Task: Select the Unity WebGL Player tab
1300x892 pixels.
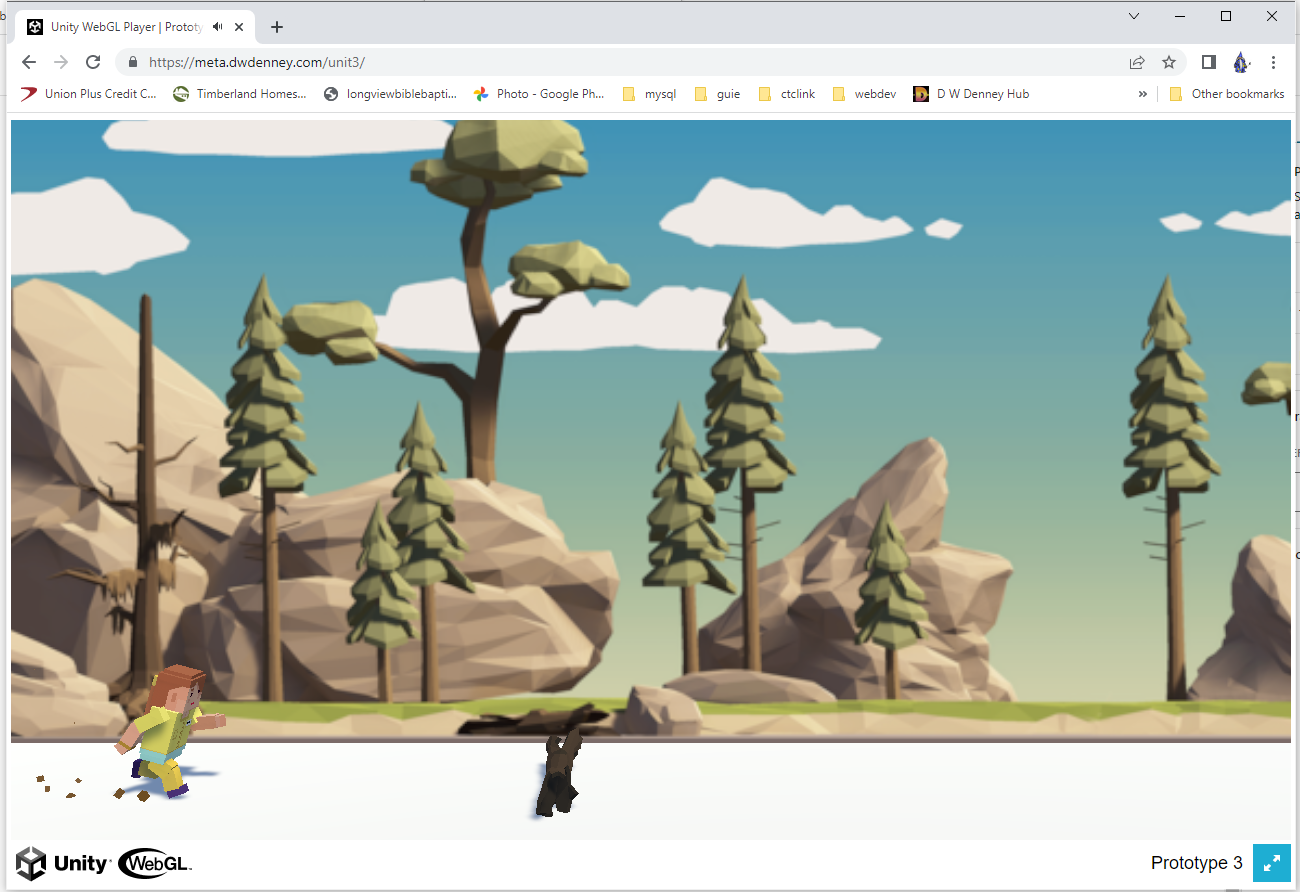Action: (136, 27)
